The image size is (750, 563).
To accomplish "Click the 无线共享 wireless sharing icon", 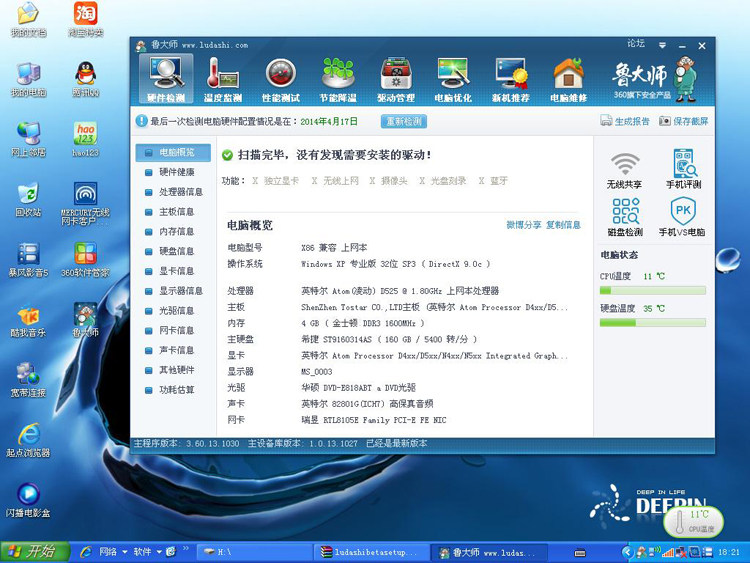I will [x=626, y=170].
